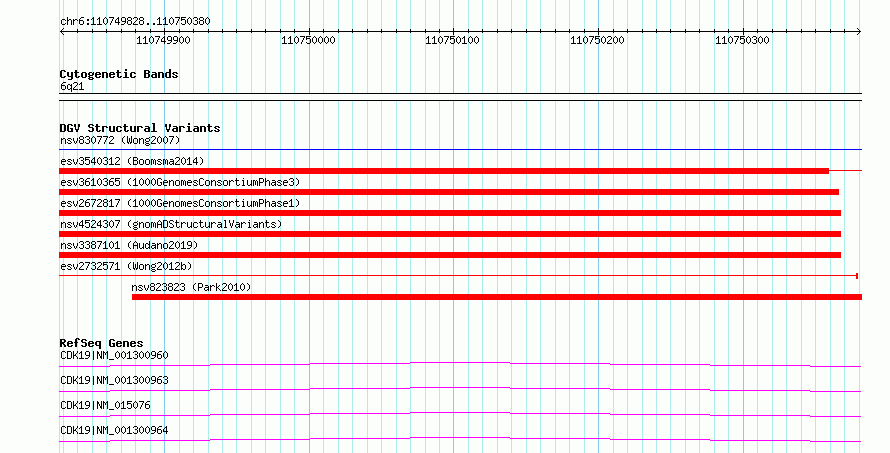Click the chr6:110749828..110750380 region label
The width and height of the screenshot is (890, 453).
[135, 21]
